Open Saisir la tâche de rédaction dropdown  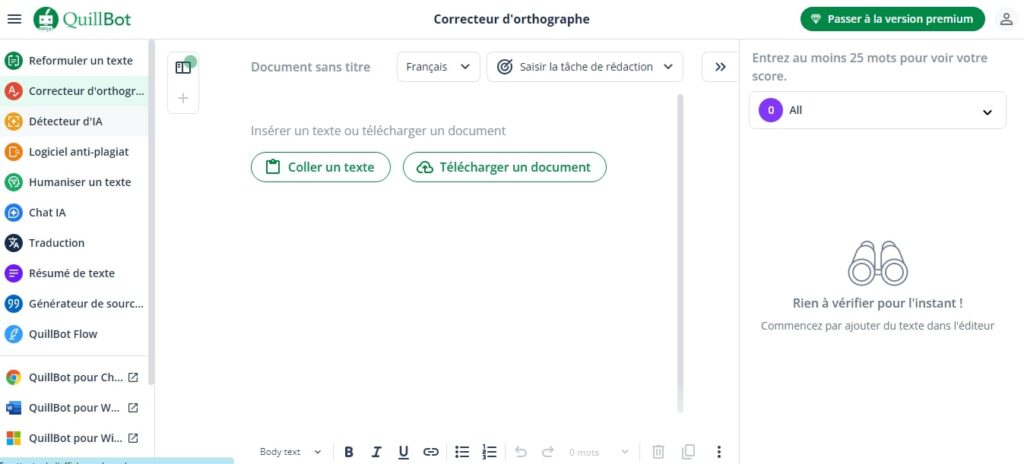pos(584,67)
